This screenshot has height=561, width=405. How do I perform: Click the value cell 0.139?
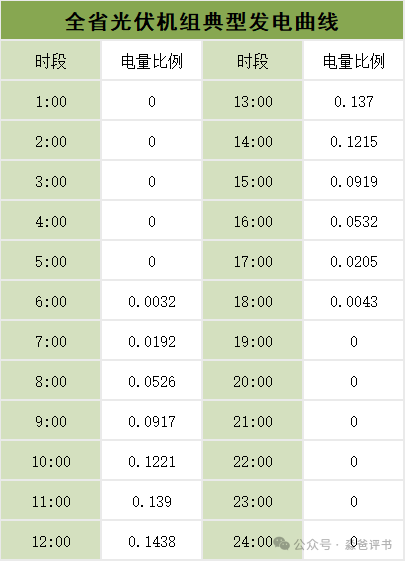pos(152,501)
